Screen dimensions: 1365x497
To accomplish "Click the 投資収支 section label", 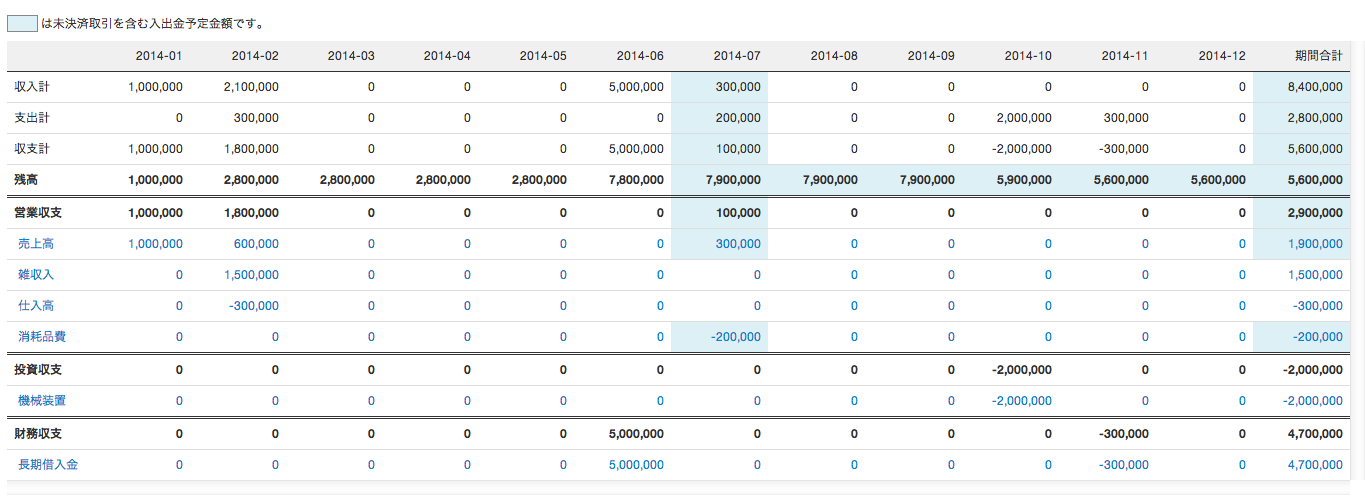I will point(38,370).
